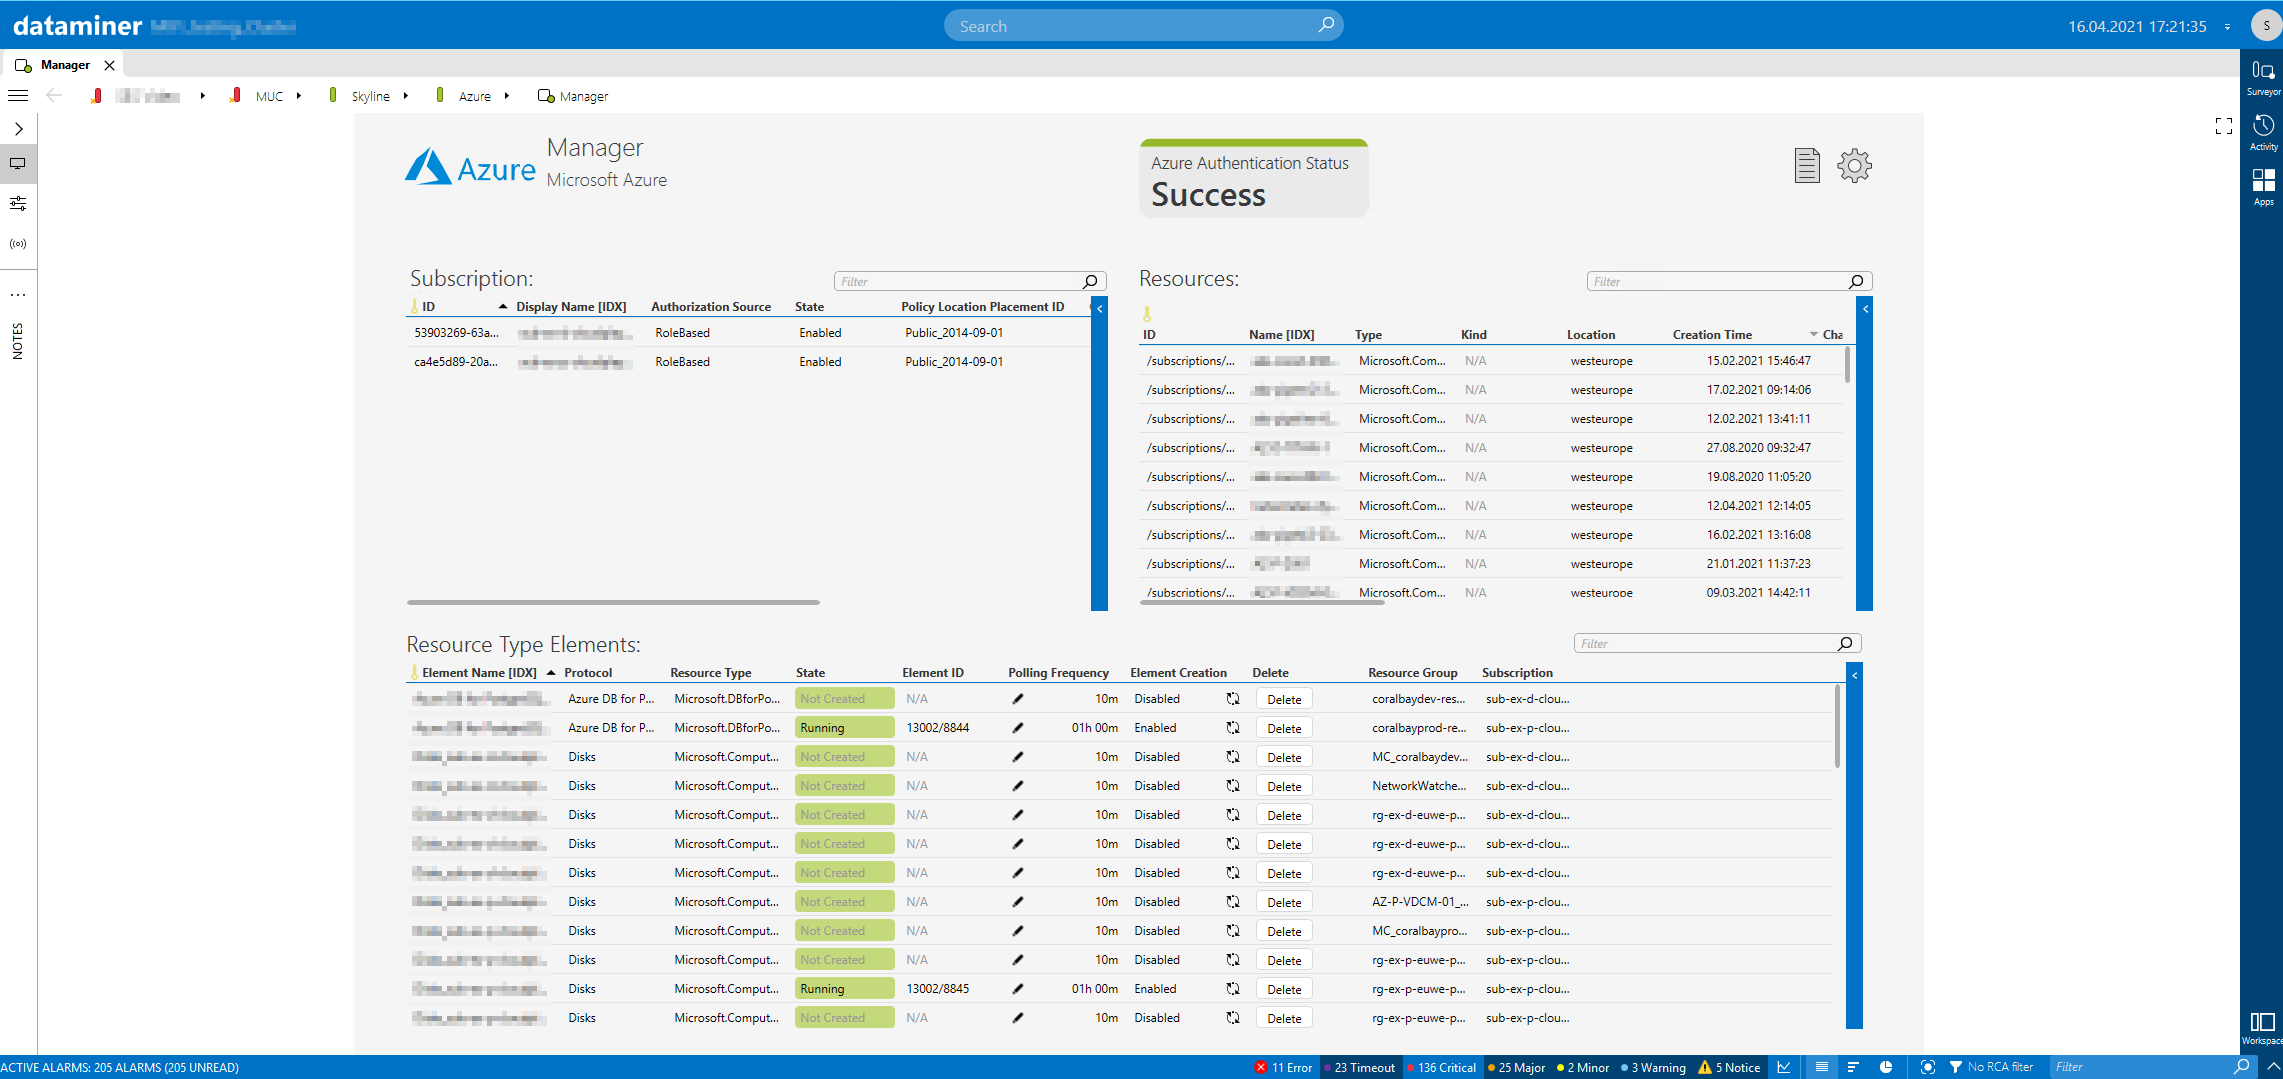Sort by Element Name [IDX] column
The image size is (2283, 1079).
pyautogui.click(x=479, y=673)
